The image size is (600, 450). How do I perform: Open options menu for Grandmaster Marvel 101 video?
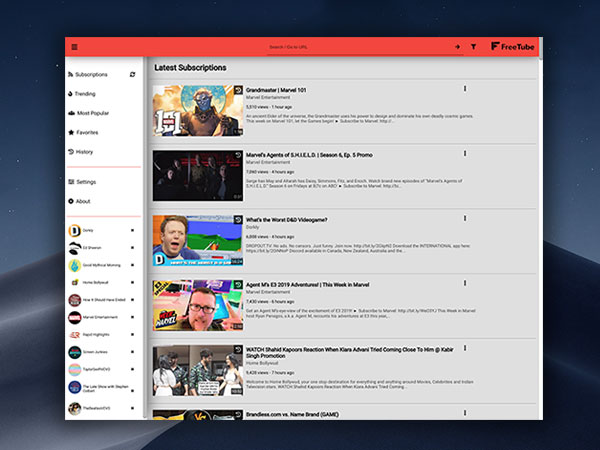tap(465, 89)
